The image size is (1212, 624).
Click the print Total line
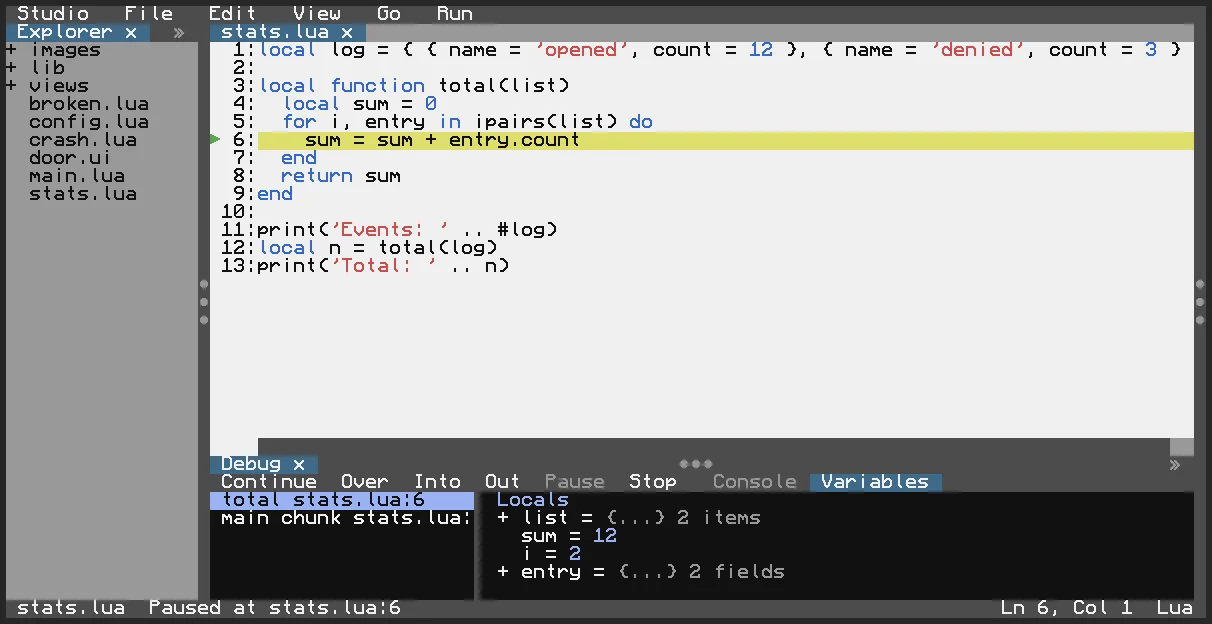(383, 266)
